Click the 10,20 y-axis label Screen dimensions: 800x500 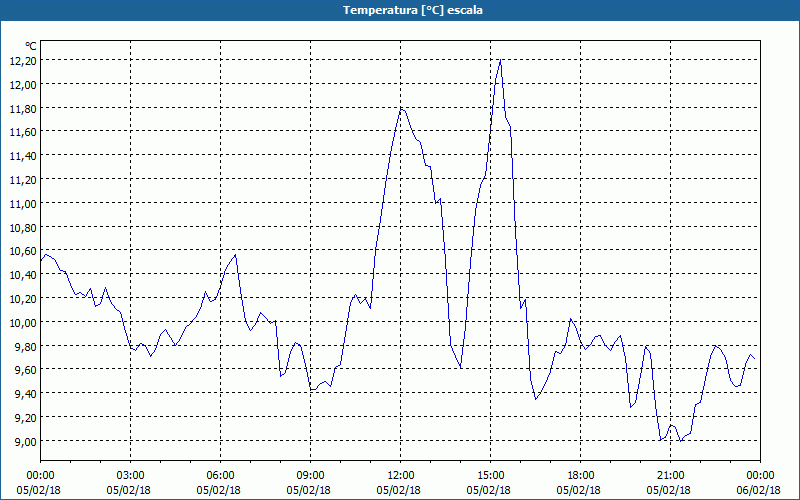23,298
